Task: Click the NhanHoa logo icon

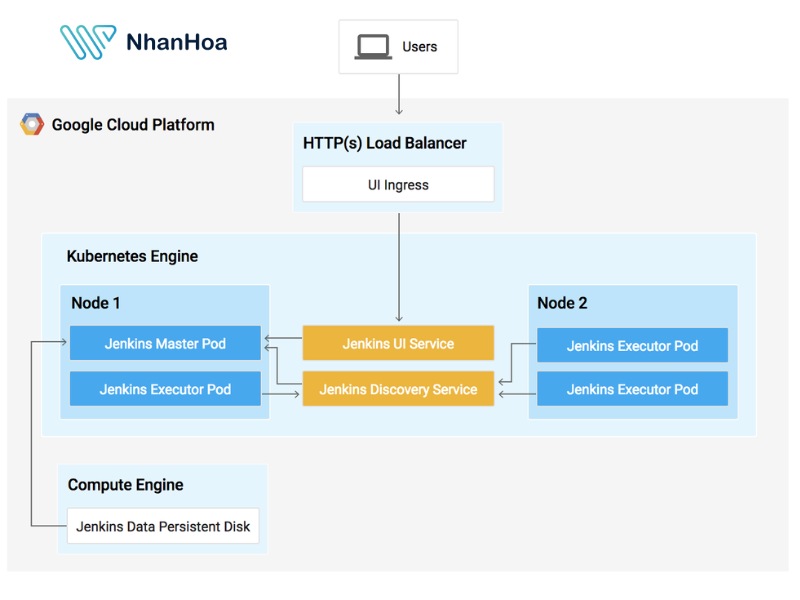Action: click(88, 42)
